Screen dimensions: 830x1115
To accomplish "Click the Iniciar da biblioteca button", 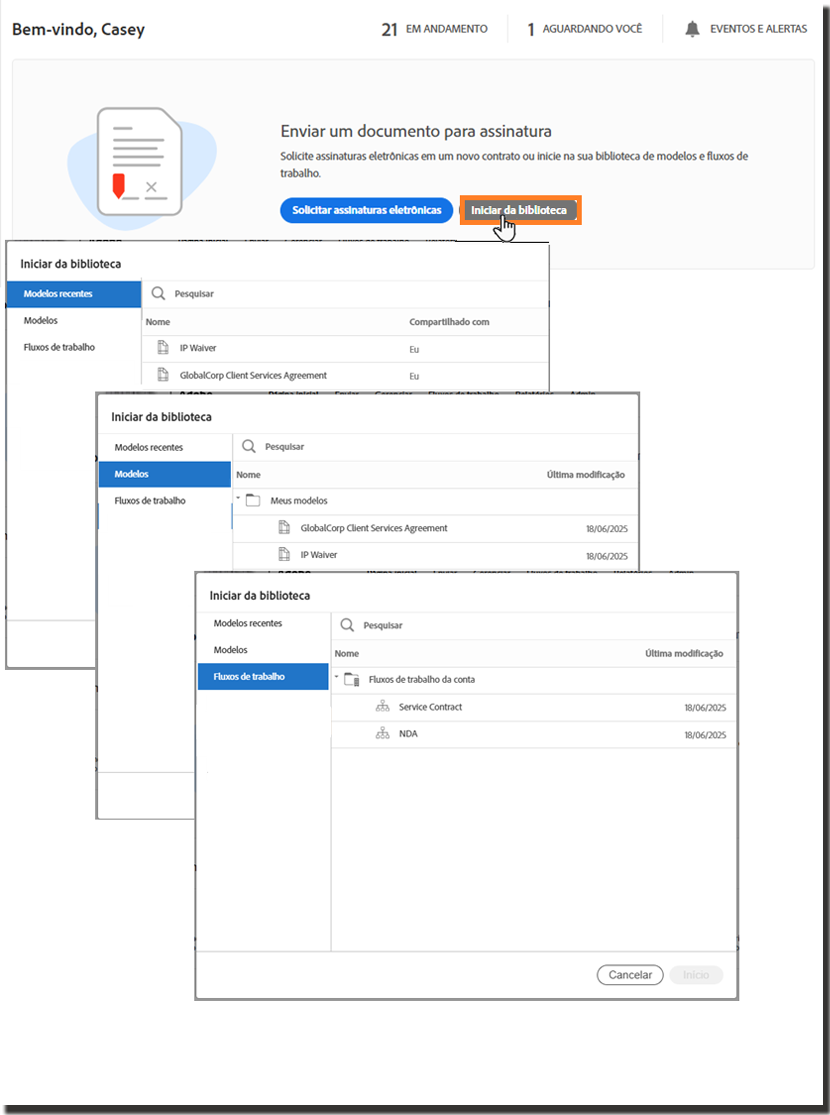I will 519,211.
